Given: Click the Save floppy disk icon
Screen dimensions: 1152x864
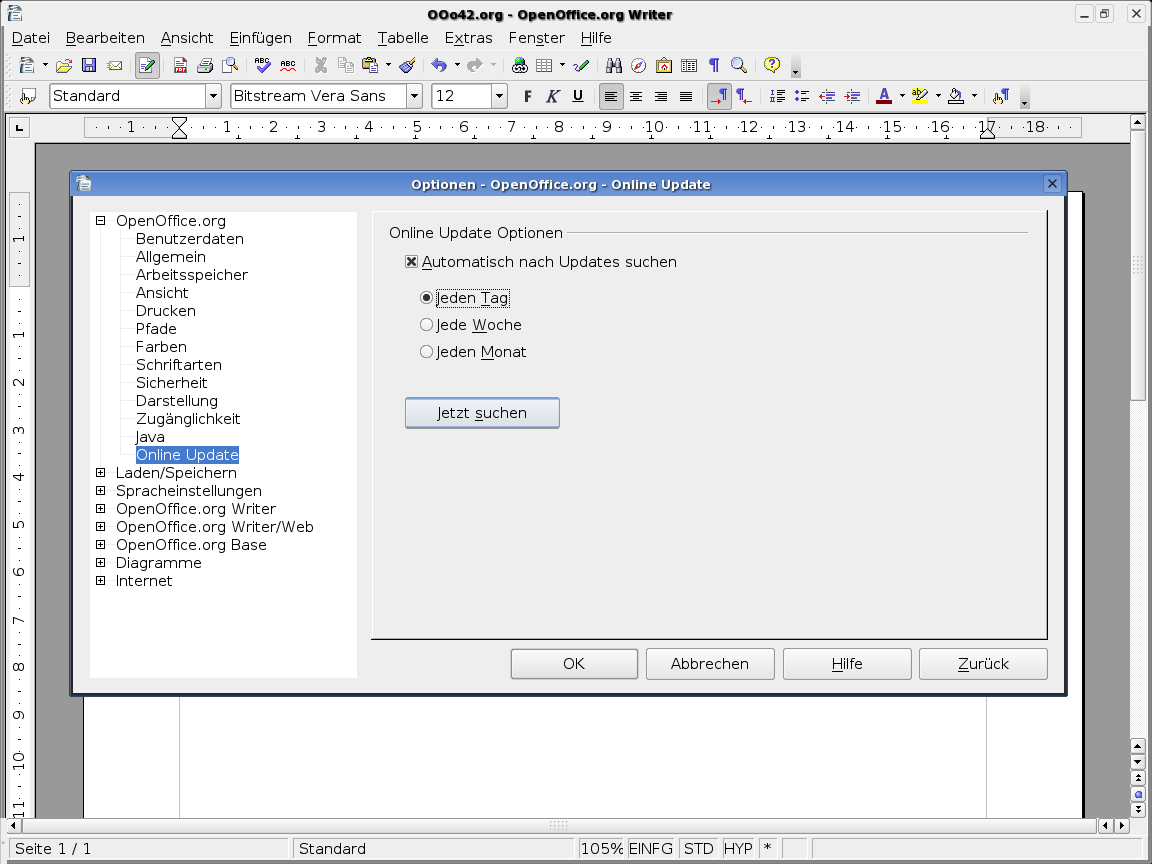Looking at the screenshot, I should (89, 65).
